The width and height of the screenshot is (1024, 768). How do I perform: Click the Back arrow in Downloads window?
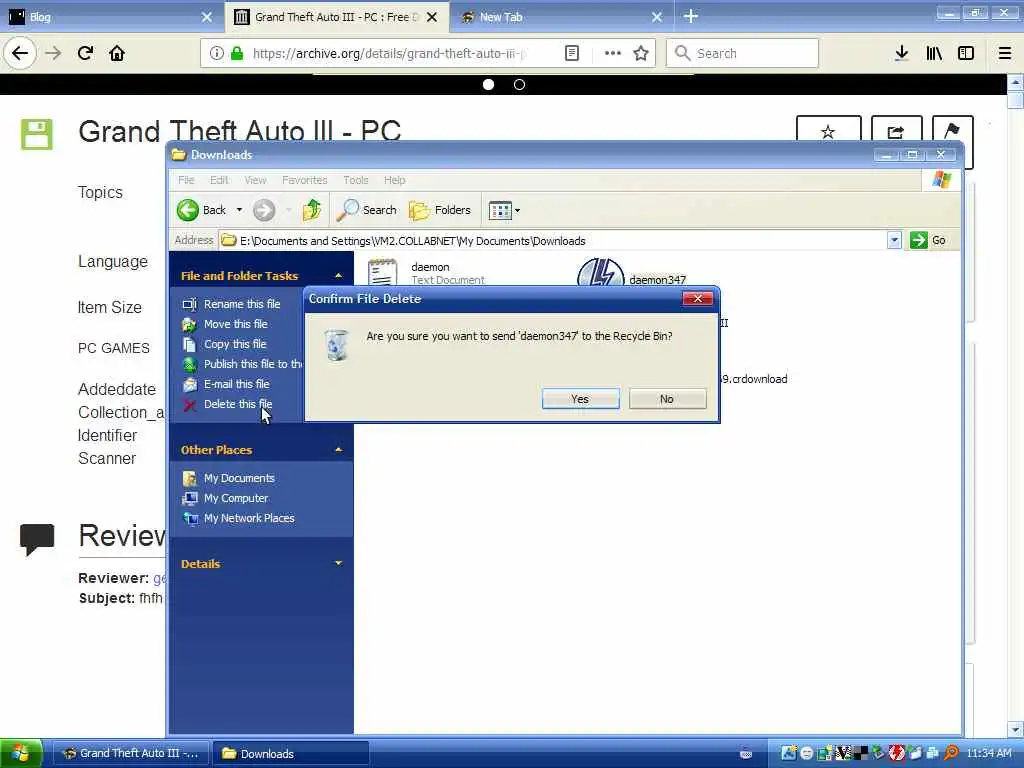pyautogui.click(x=201, y=210)
